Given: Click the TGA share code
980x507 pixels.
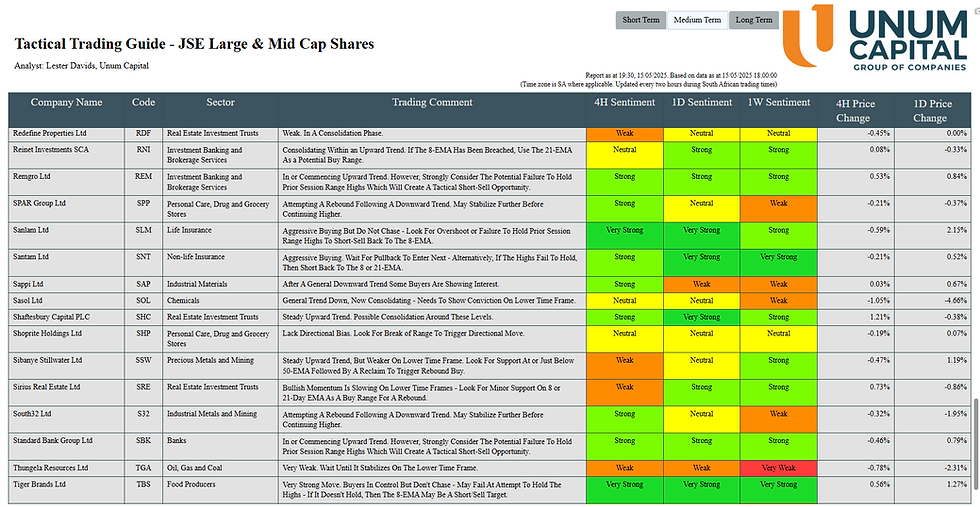Looking at the screenshot, I should (143, 468).
